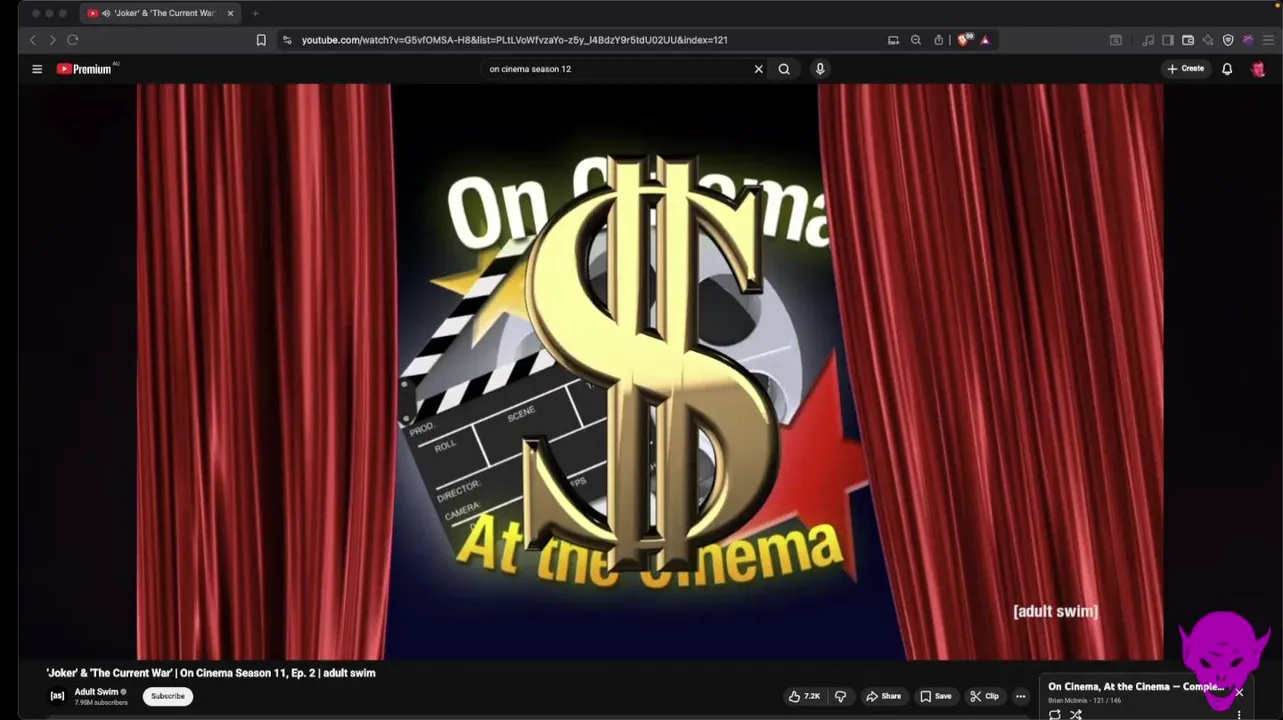The width and height of the screenshot is (1283, 720).
Task: Subscribe to Adult Swim channel
Action: pyautogui.click(x=168, y=696)
